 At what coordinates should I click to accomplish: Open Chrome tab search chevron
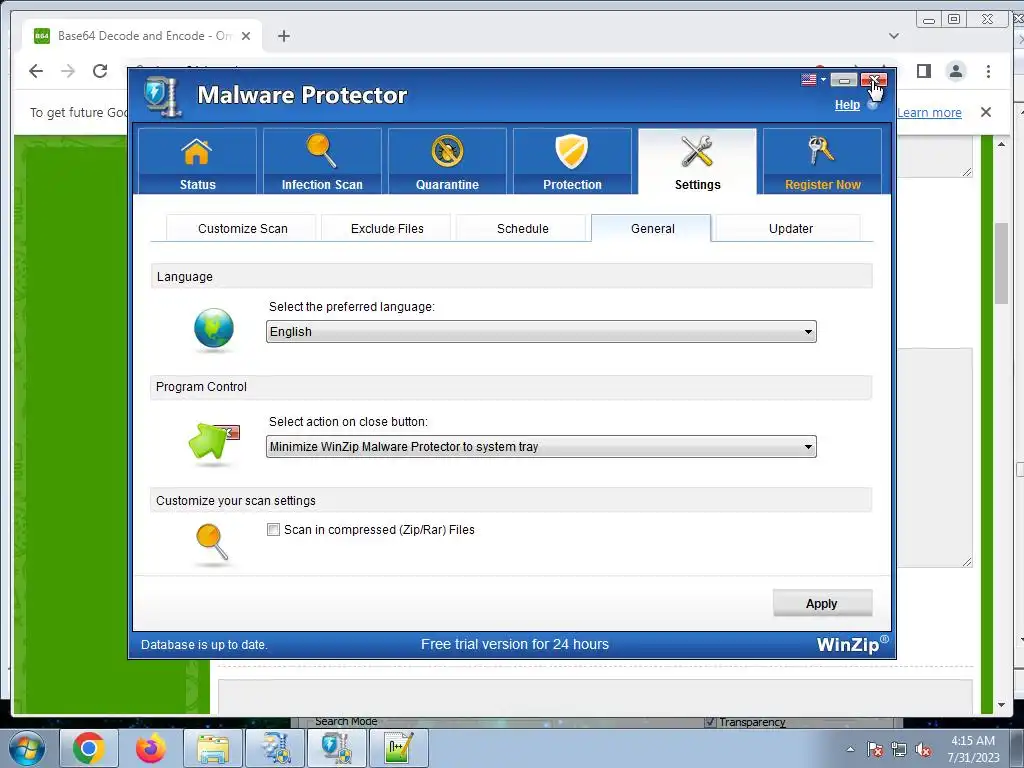pos(893,36)
